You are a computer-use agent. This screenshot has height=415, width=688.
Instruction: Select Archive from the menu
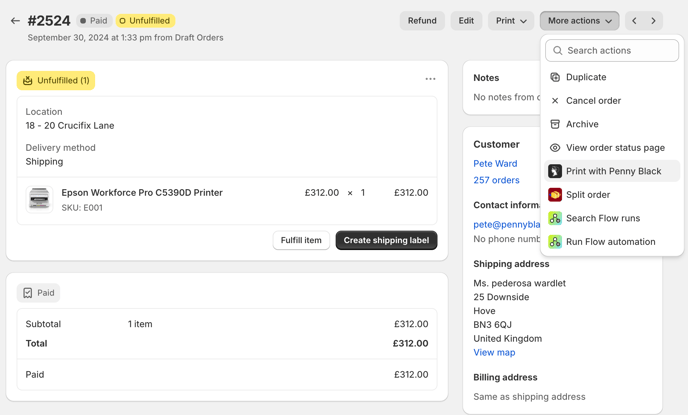tap(612, 124)
